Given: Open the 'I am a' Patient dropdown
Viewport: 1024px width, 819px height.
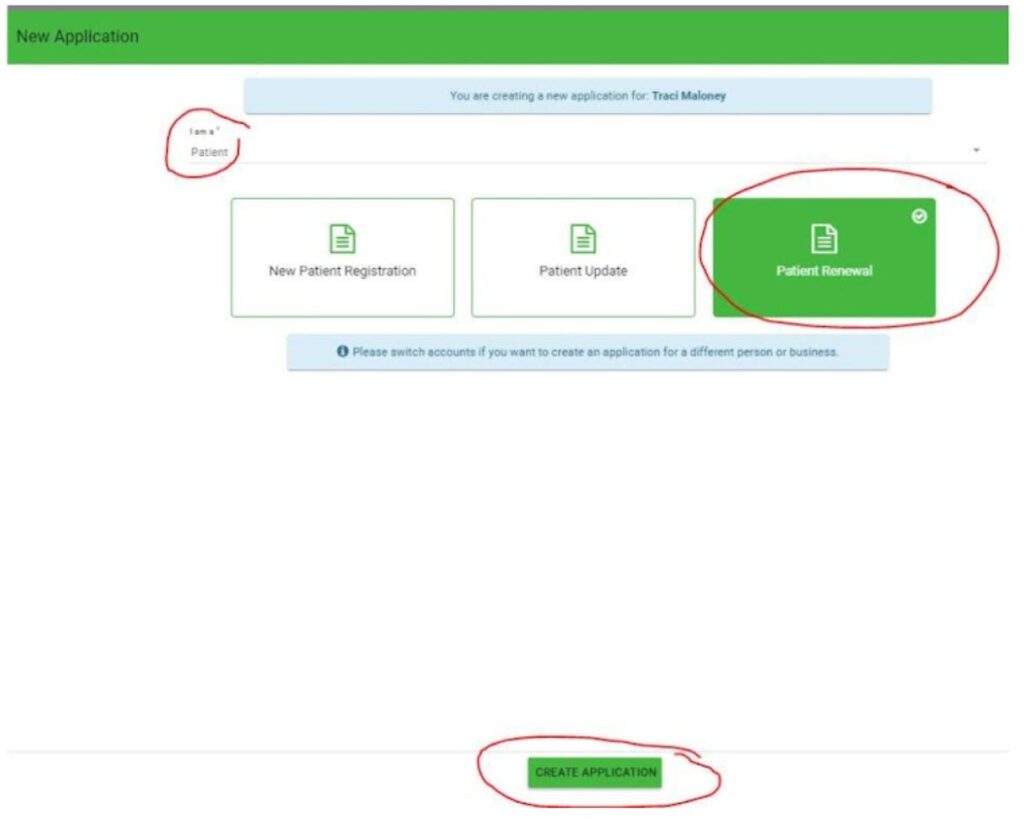Looking at the screenshot, I should 586,152.
